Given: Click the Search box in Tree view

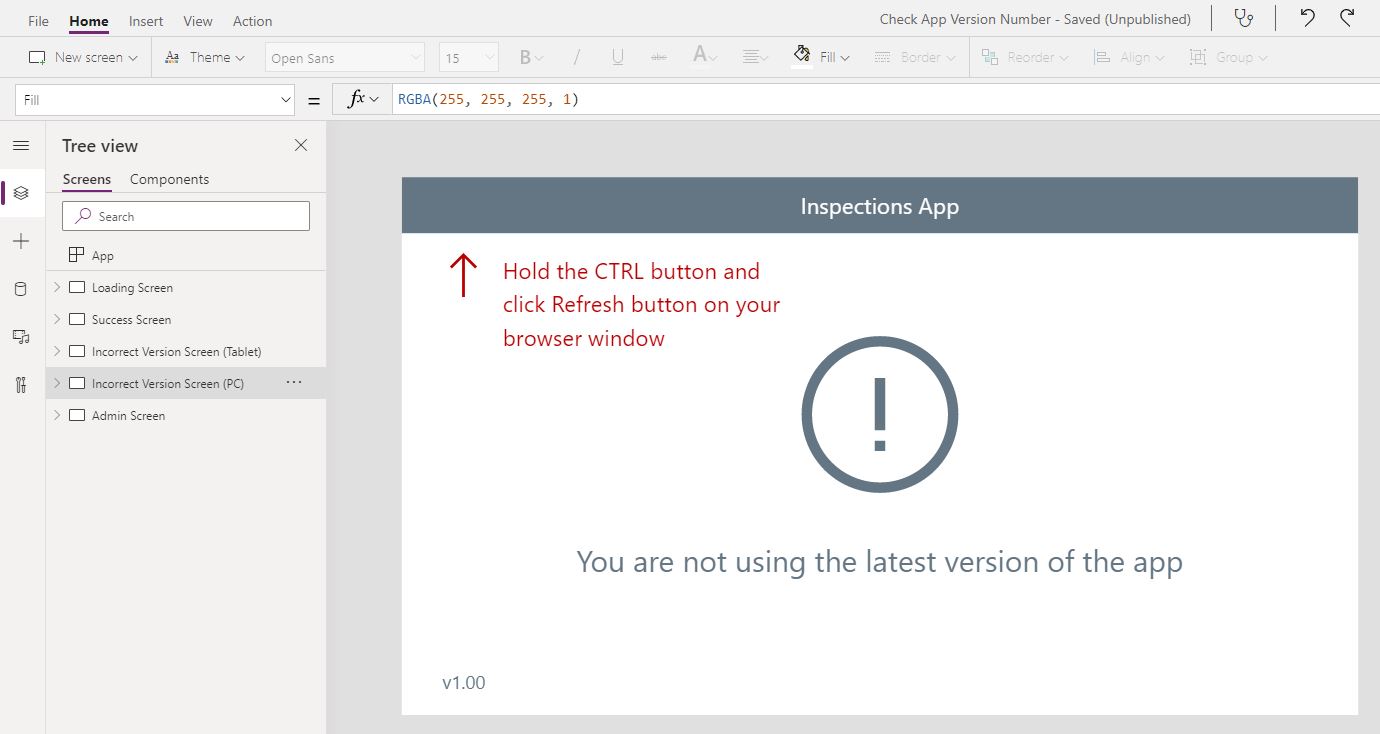Looking at the screenshot, I should click(185, 216).
